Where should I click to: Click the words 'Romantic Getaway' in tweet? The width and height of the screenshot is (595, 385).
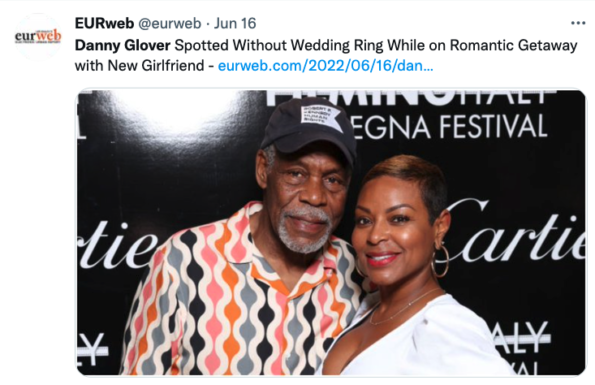point(513,45)
